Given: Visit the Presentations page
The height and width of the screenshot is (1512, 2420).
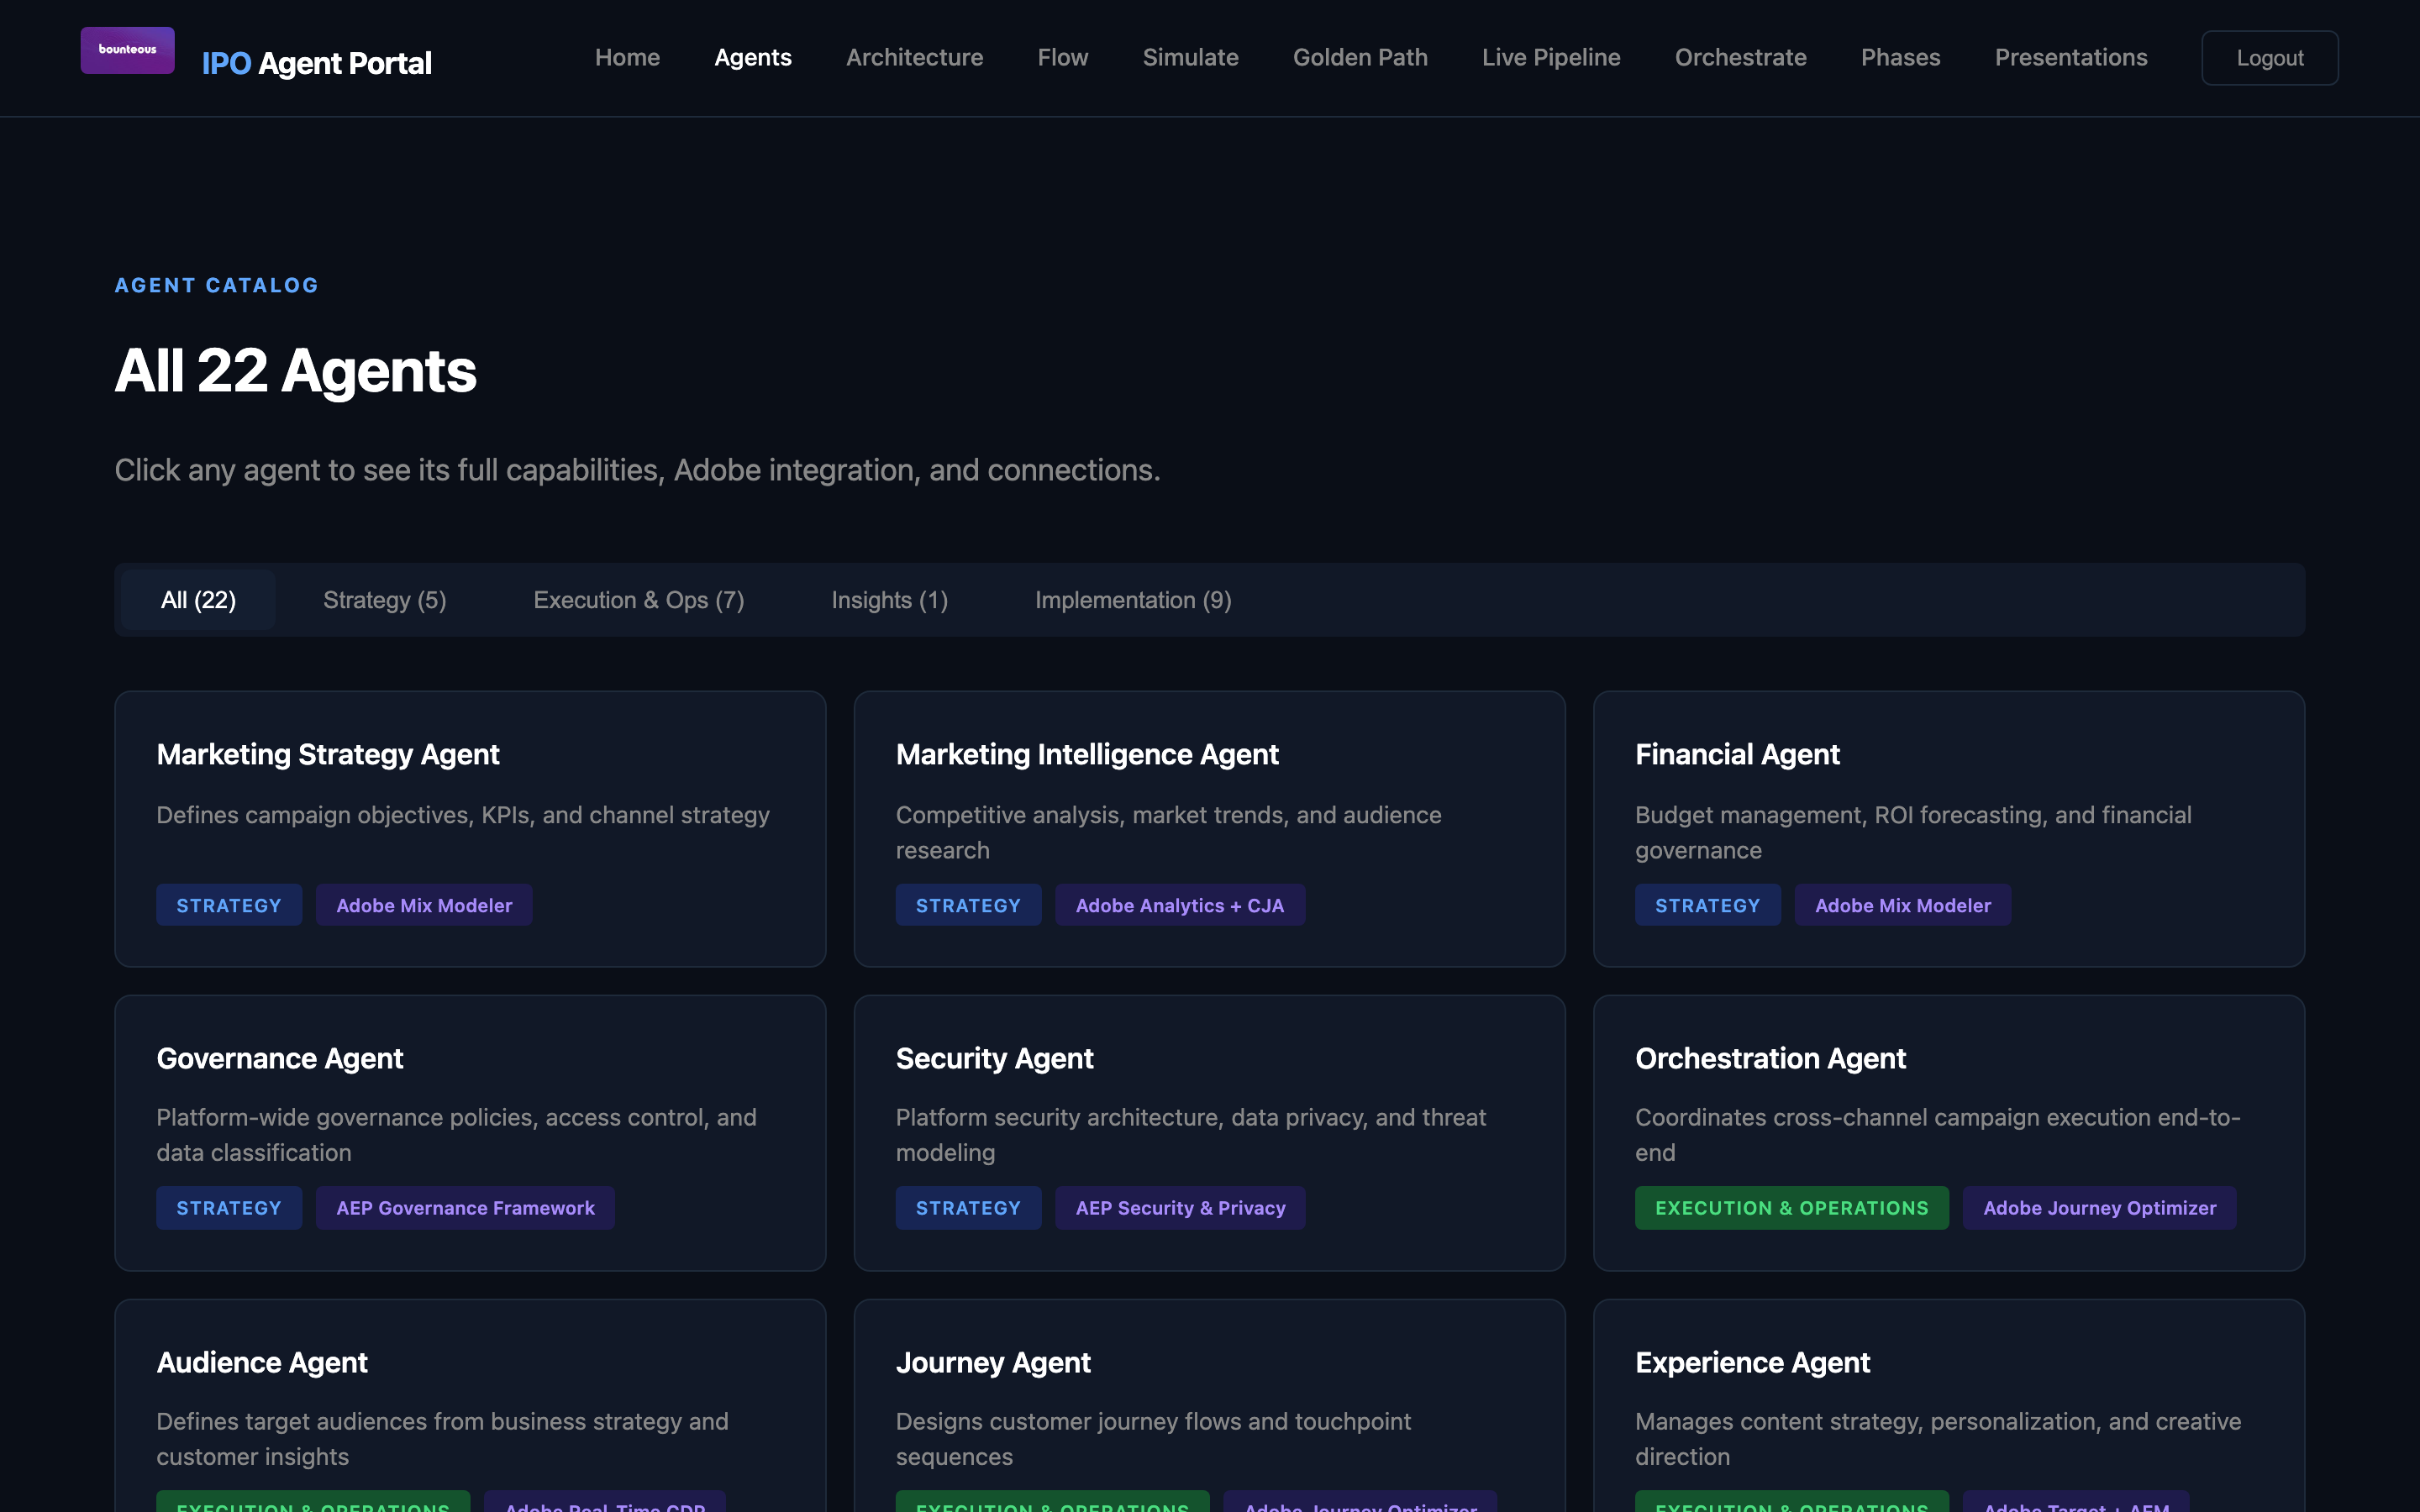Looking at the screenshot, I should pos(2070,57).
